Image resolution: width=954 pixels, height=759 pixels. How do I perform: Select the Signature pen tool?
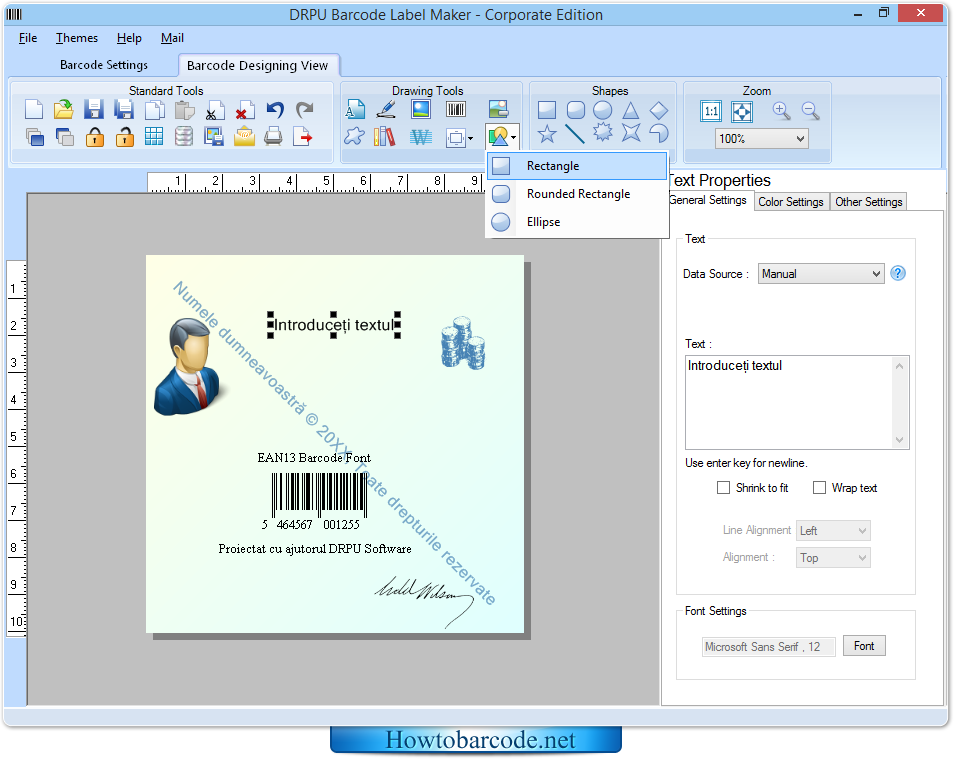click(x=386, y=110)
